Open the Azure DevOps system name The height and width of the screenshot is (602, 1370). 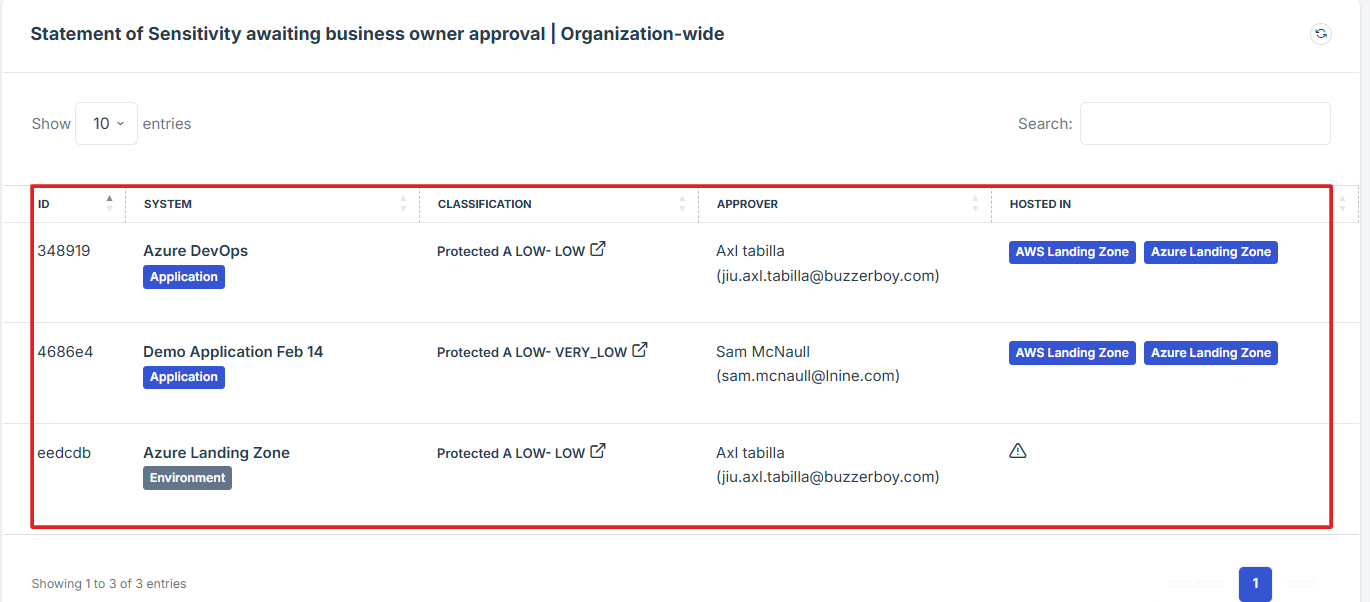195,251
